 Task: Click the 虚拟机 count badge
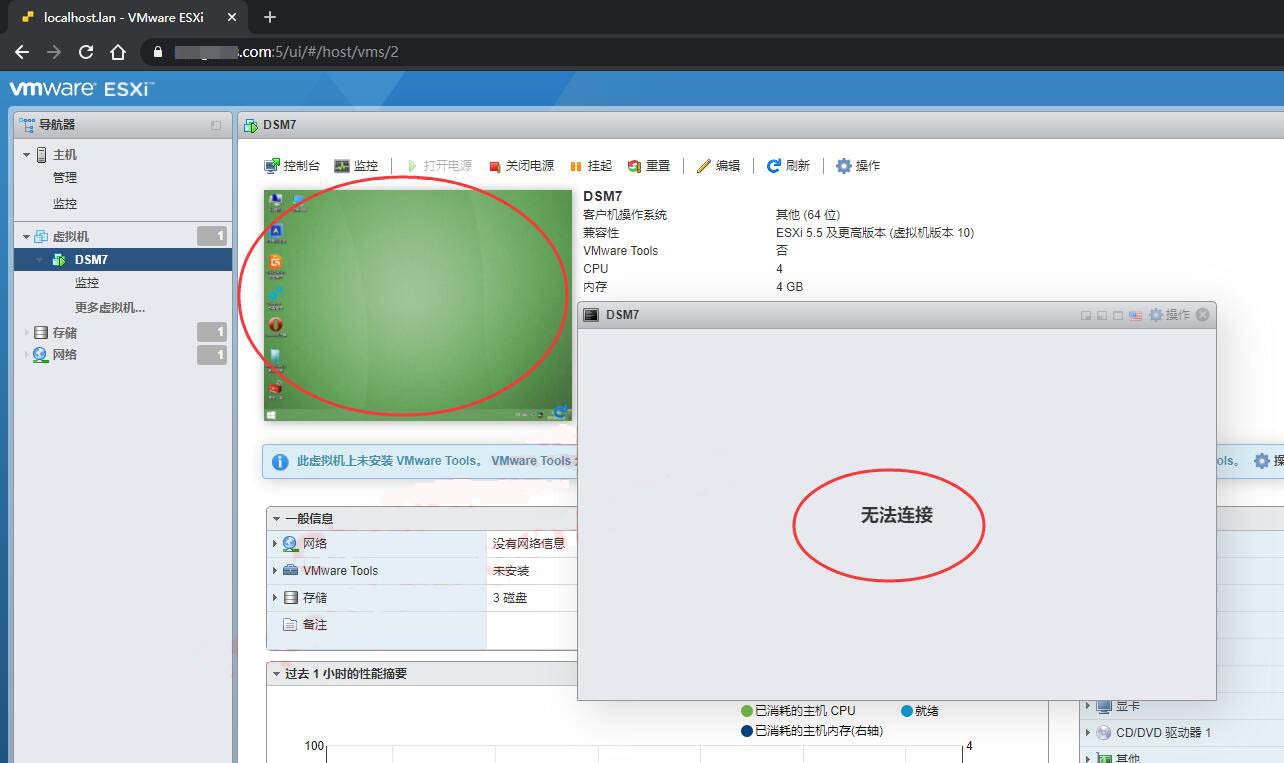point(212,236)
